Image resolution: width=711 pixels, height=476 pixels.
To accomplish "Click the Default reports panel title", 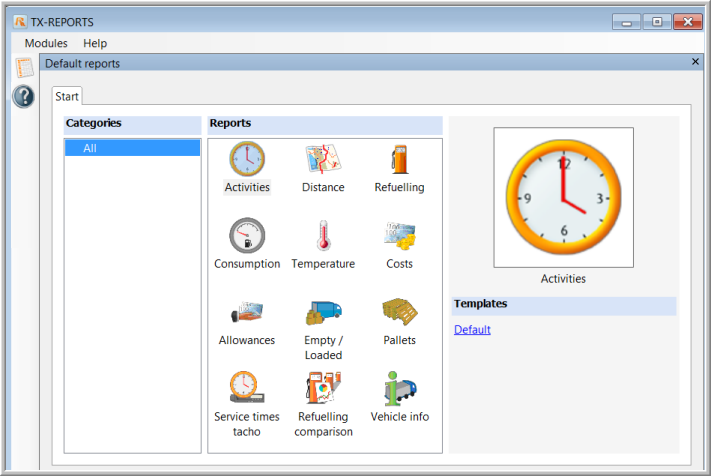I will 83,63.
